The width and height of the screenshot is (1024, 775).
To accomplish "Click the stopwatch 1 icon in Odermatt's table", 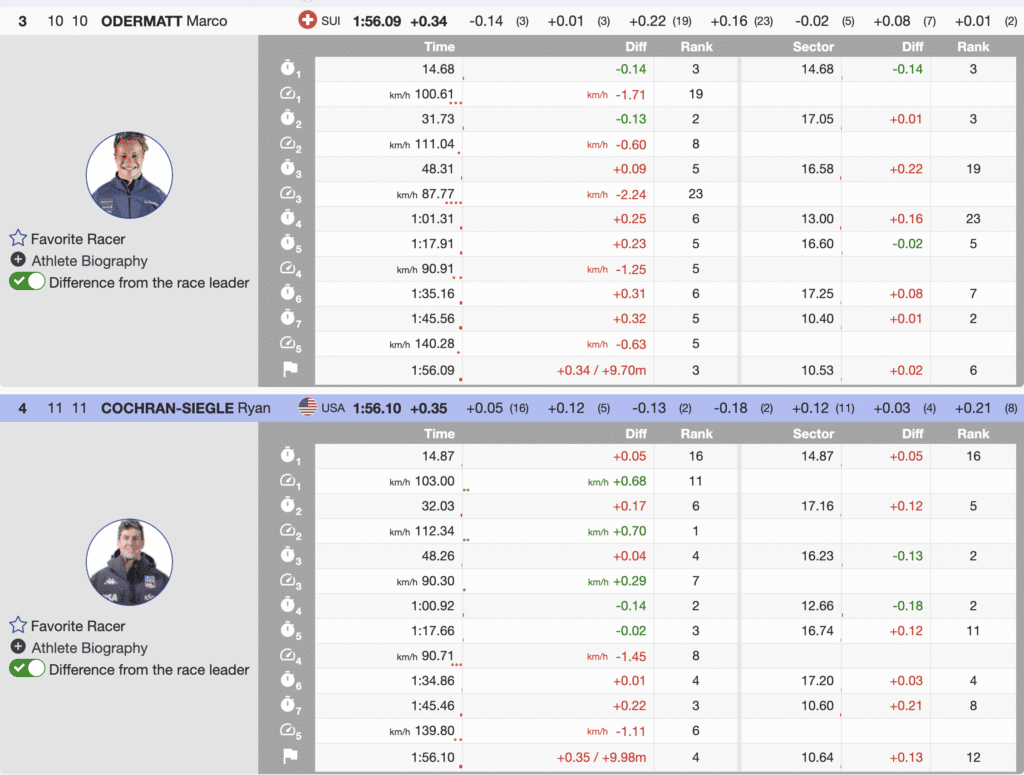I will click(288, 69).
